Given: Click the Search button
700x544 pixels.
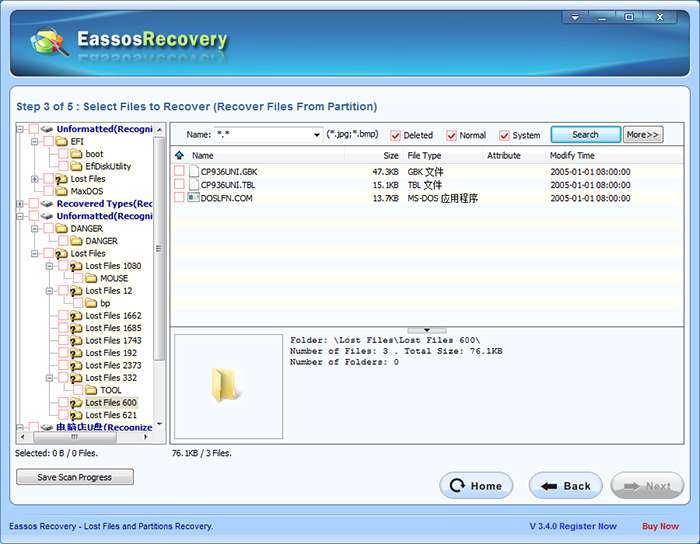Looking at the screenshot, I should coord(585,134).
